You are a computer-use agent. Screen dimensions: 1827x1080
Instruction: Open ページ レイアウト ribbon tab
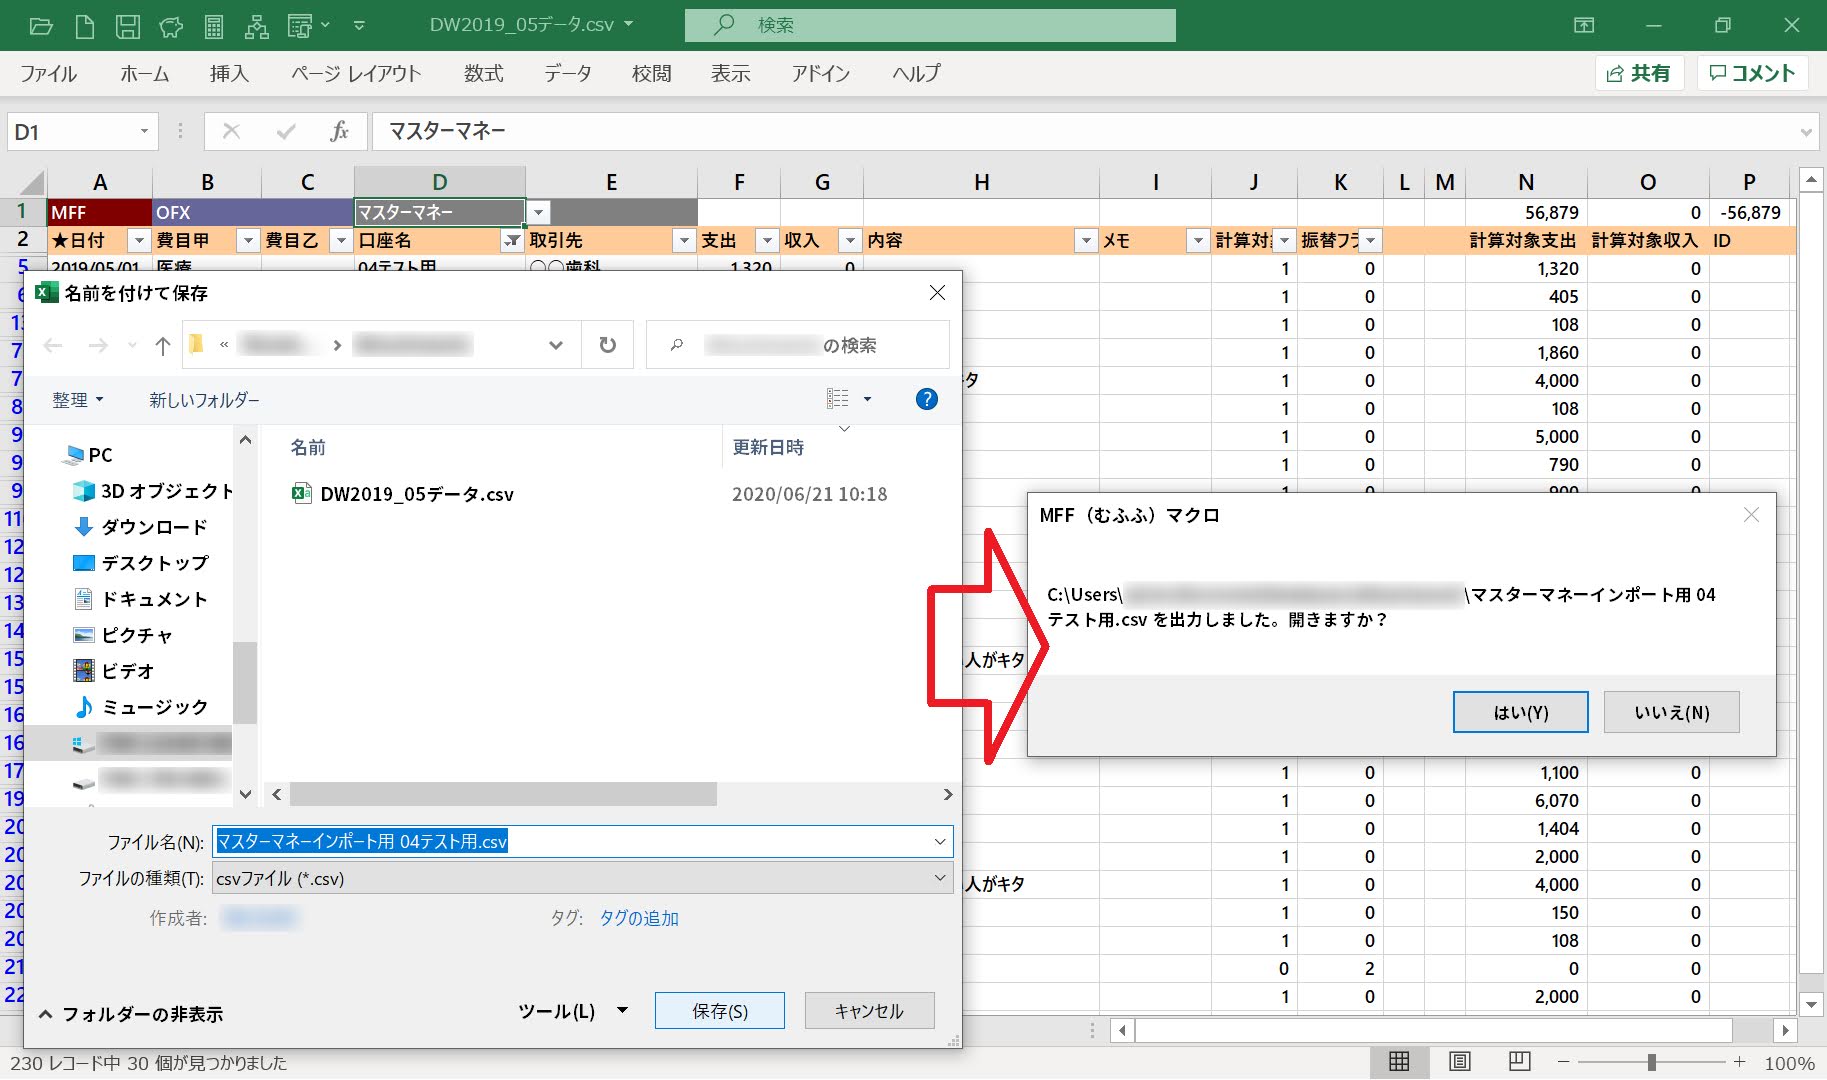tap(356, 73)
